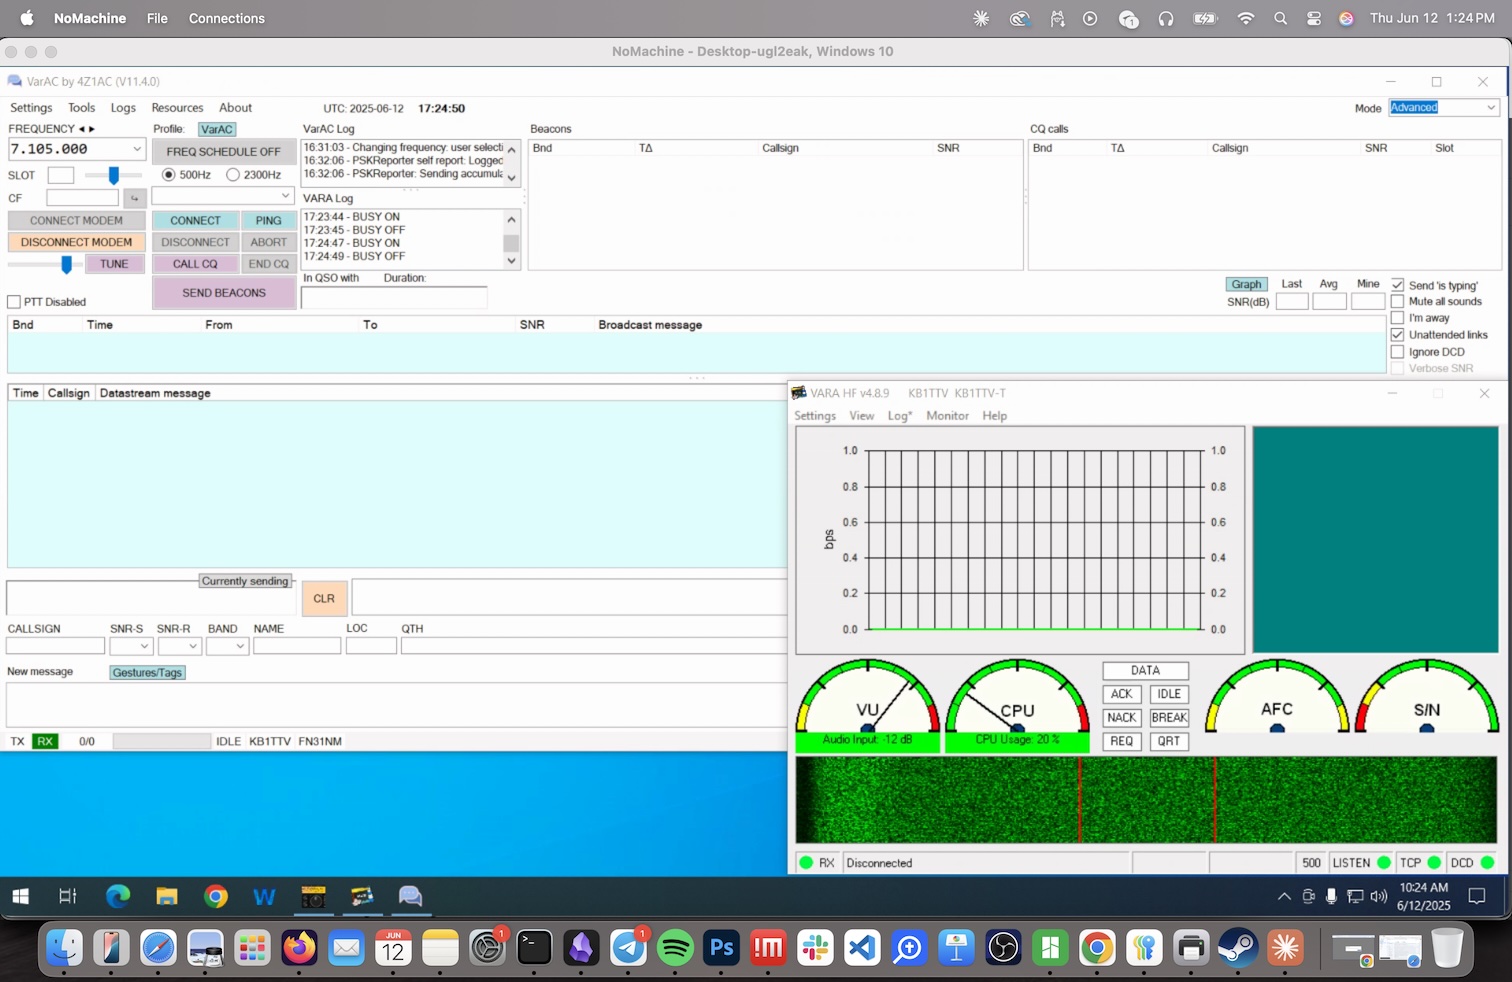The image size is (1512, 982).
Task: Click the SEND BEACONS button
Action: (x=224, y=293)
